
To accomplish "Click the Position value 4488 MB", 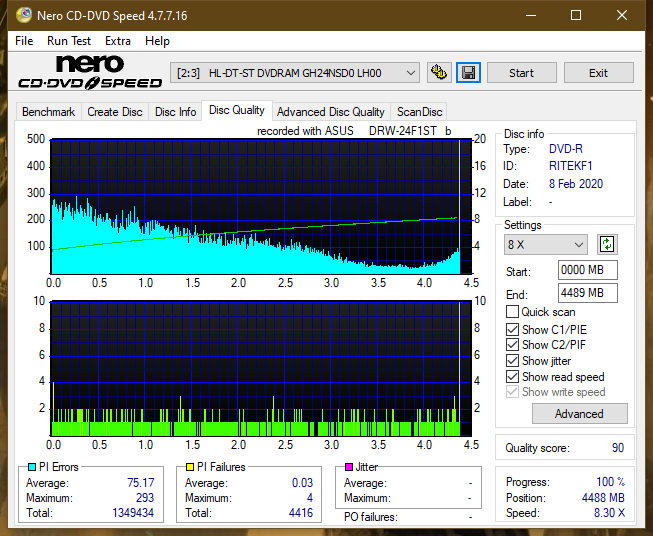I will tap(603, 498).
